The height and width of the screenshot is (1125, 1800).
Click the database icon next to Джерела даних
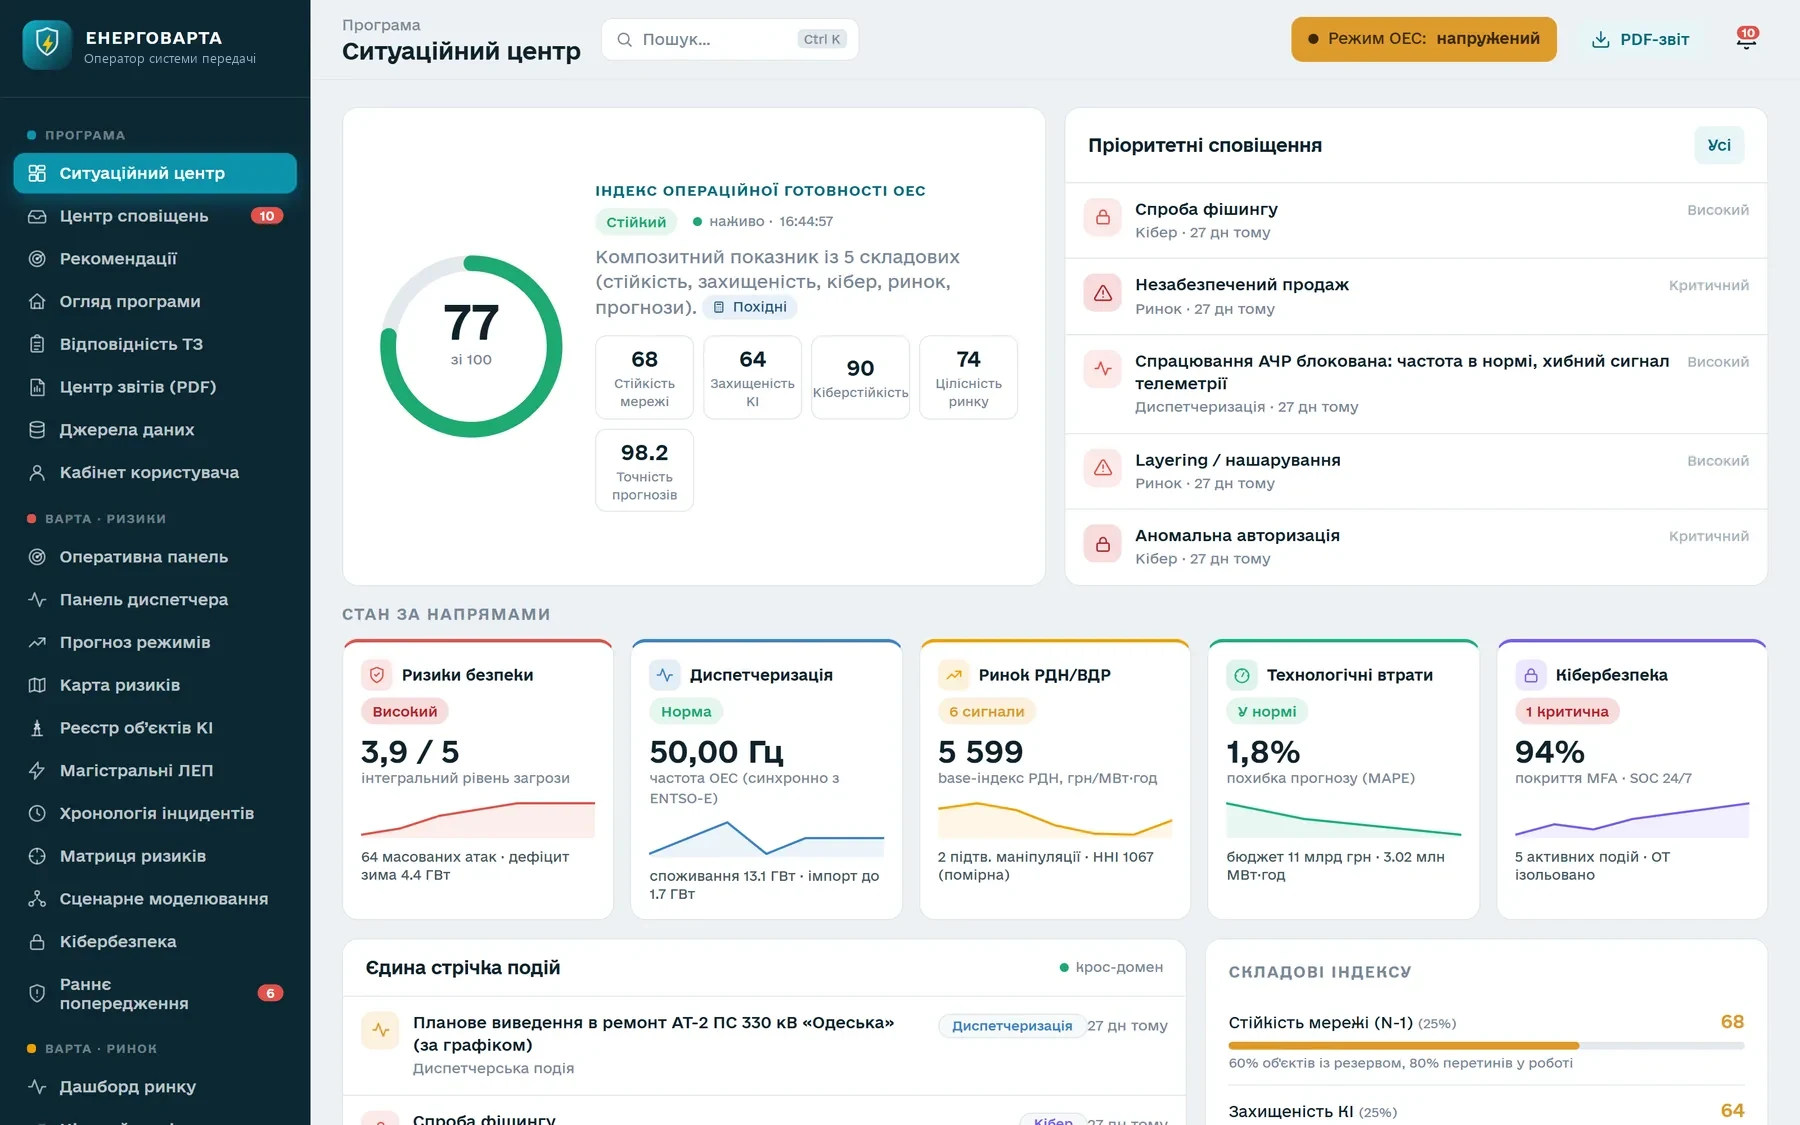[37, 430]
